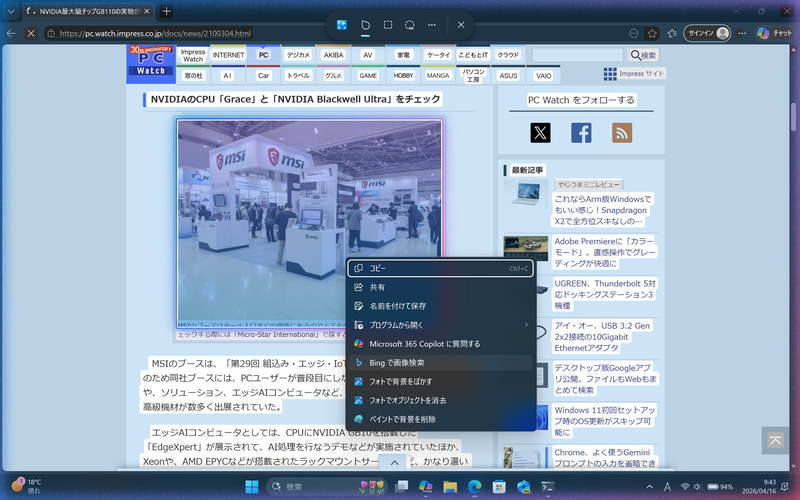Open the AKIBA navigation tab
800x500 pixels.
tap(334, 55)
